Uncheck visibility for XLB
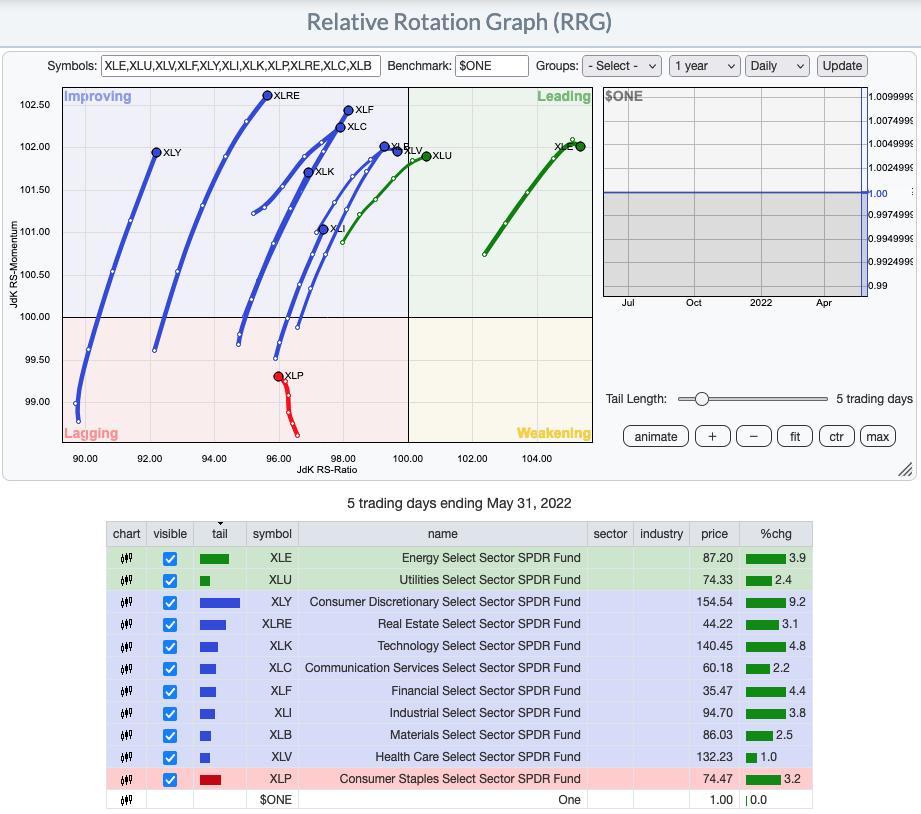 170,735
